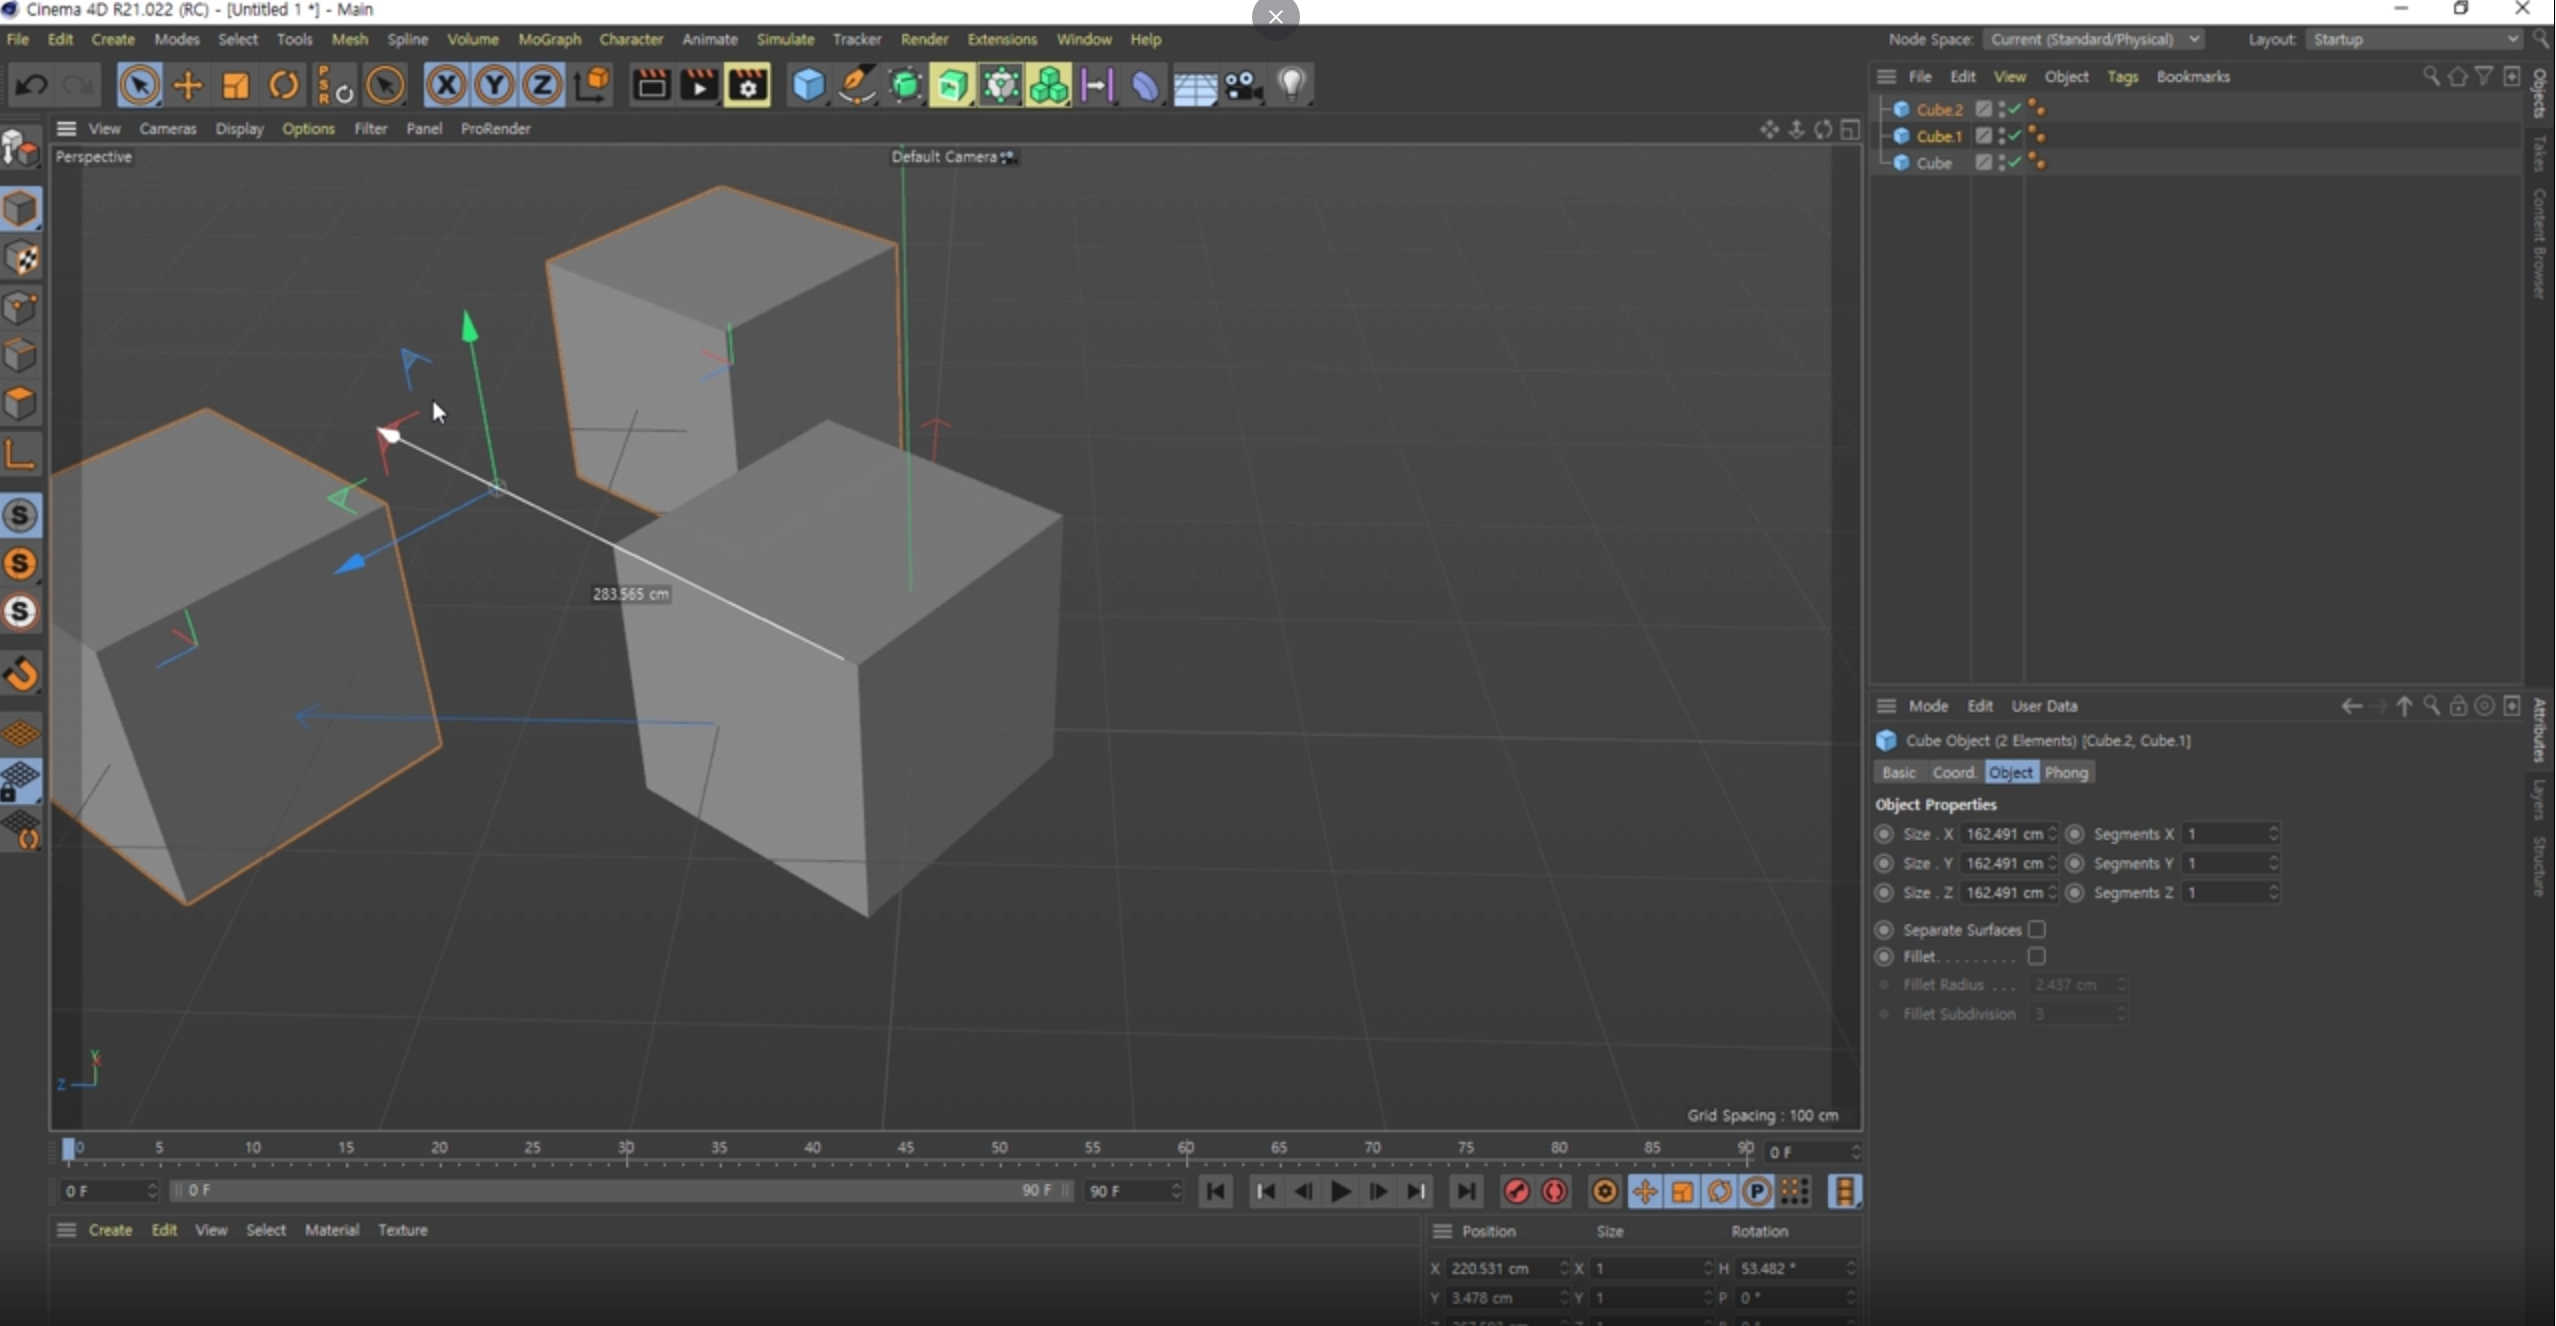Click frame 45 on timeline ruler
Image resolution: width=2556 pixels, height=1326 pixels.
pyautogui.click(x=906, y=1149)
